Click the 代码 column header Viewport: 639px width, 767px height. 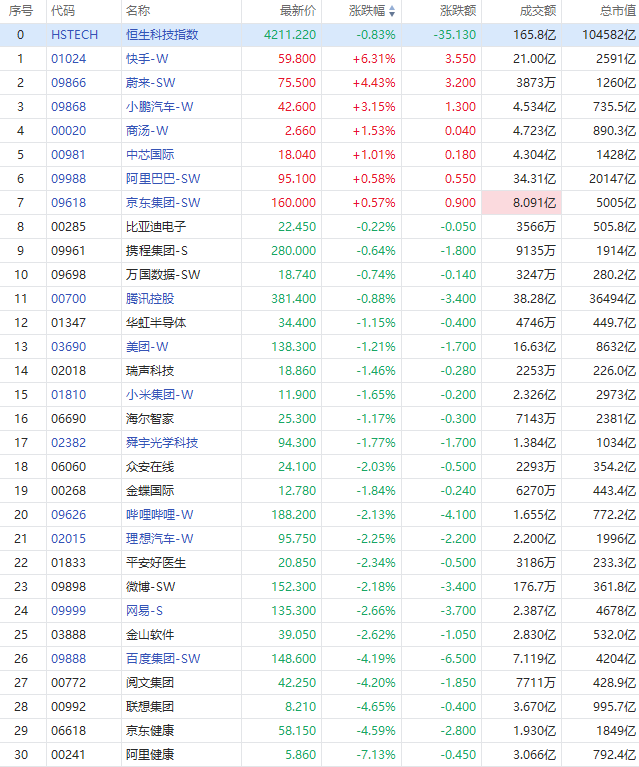[63, 11]
